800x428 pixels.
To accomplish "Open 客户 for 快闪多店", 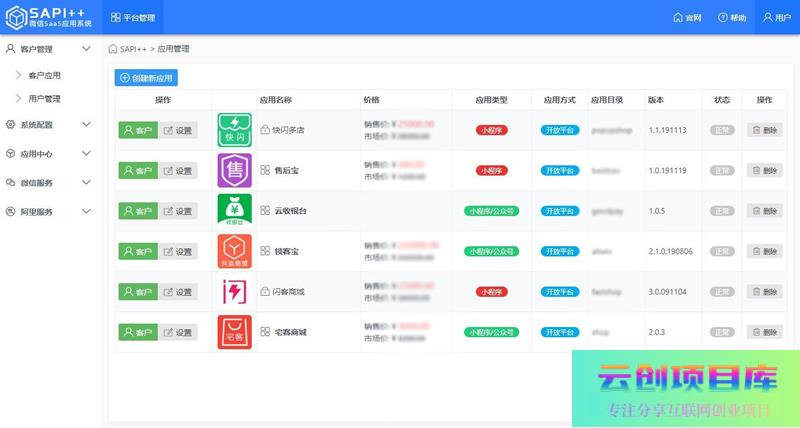I will pos(138,130).
